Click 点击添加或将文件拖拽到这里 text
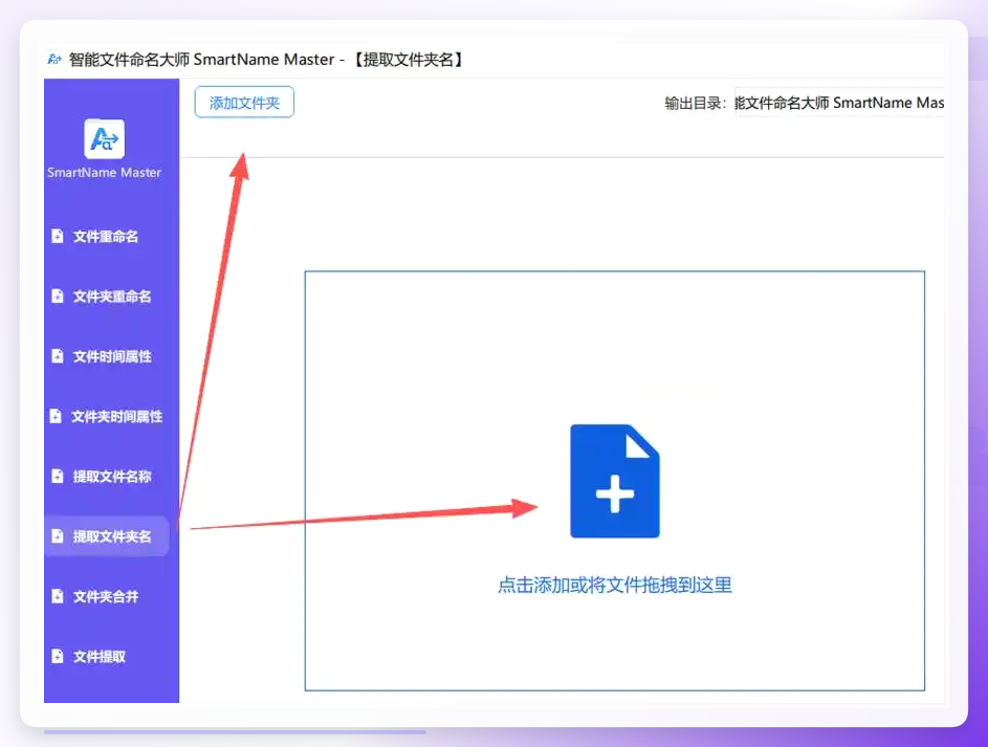988x747 pixels. (x=615, y=585)
